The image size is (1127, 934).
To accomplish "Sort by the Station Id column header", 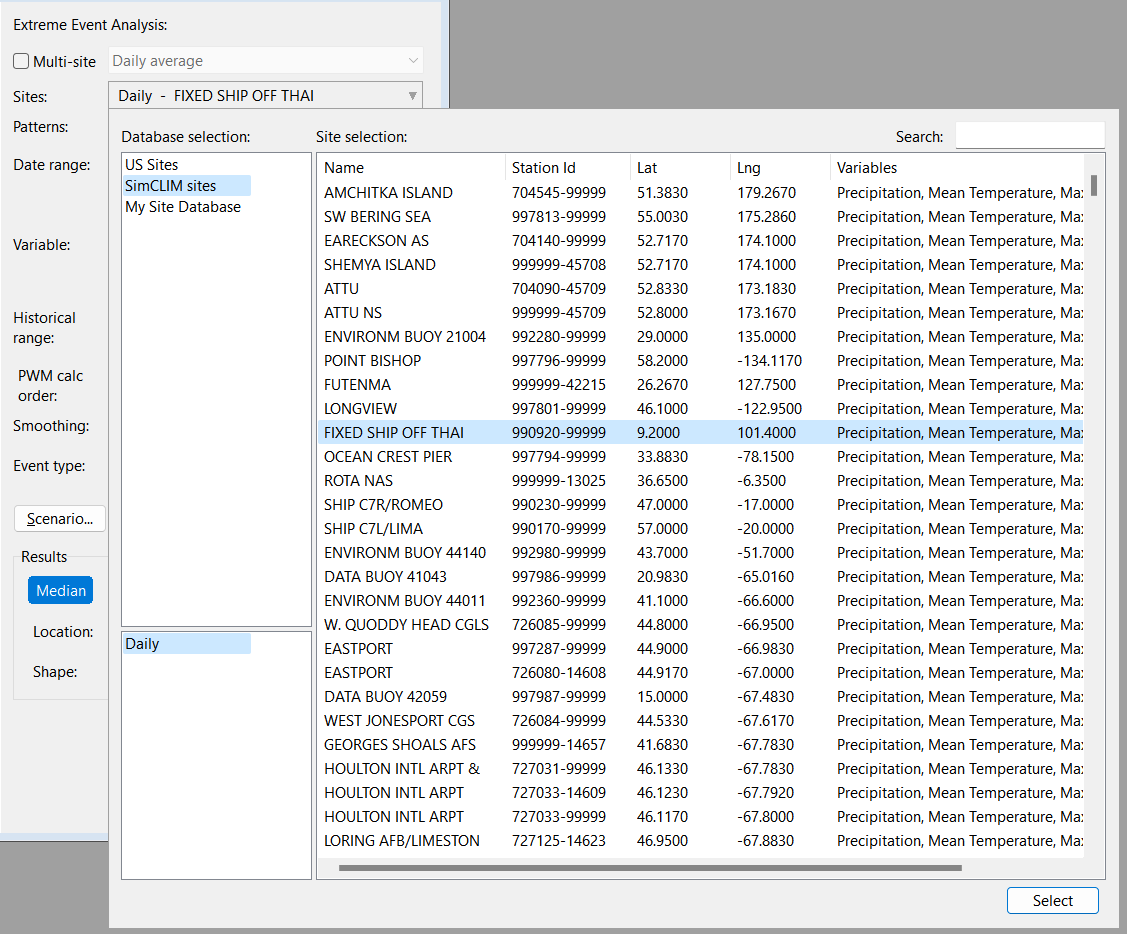I will 568,168.
